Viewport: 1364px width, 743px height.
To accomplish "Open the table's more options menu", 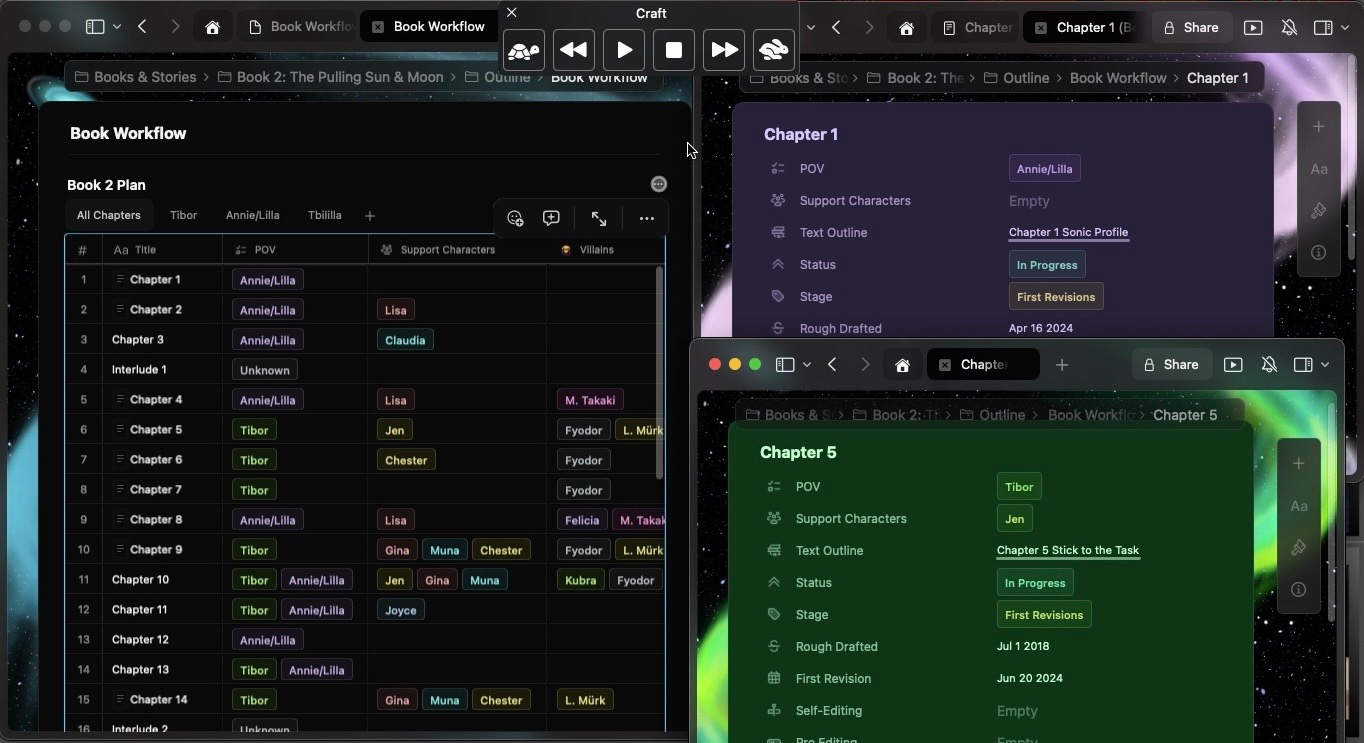I will (647, 218).
